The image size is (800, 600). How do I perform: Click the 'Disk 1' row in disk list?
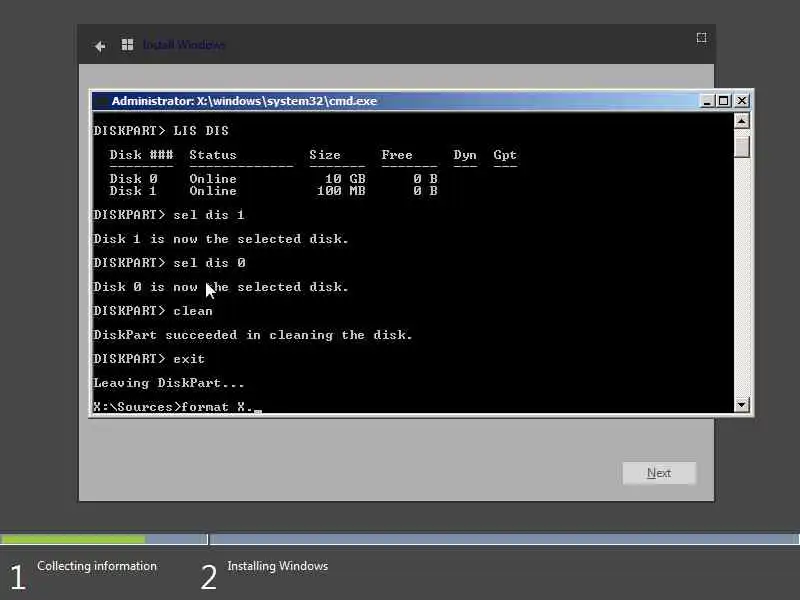[273, 191]
